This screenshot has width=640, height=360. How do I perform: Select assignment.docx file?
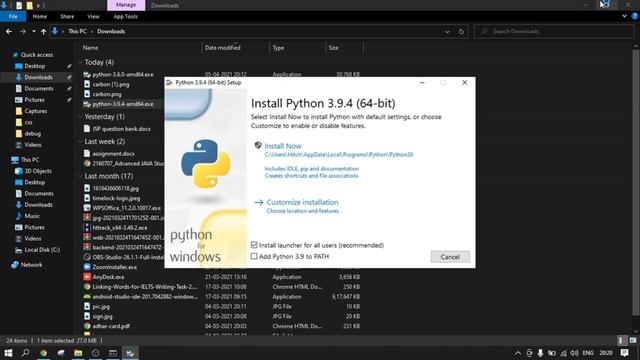pyautogui.click(x=113, y=153)
